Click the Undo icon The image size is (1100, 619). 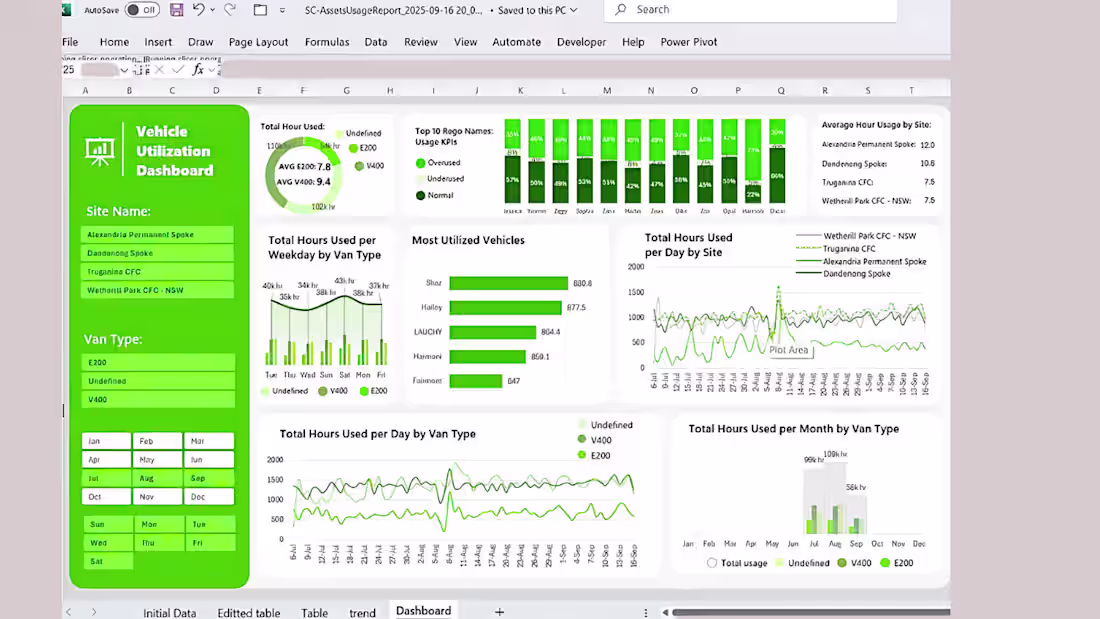[x=198, y=10]
